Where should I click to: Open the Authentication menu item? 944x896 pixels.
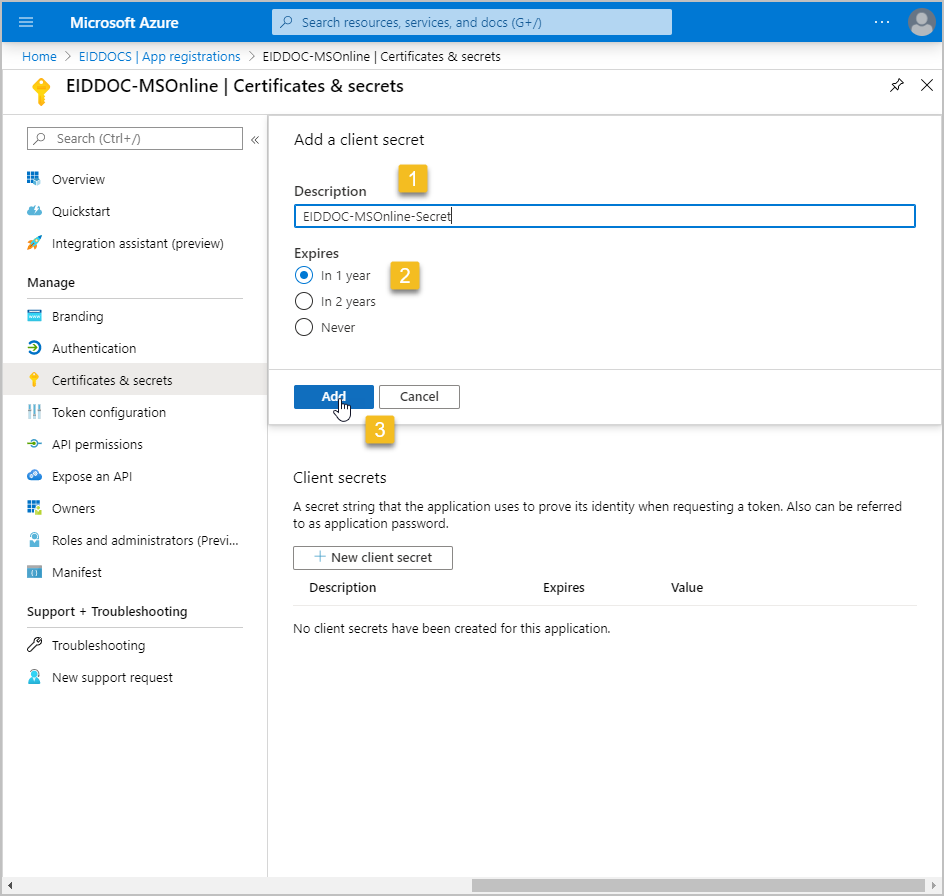point(94,348)
